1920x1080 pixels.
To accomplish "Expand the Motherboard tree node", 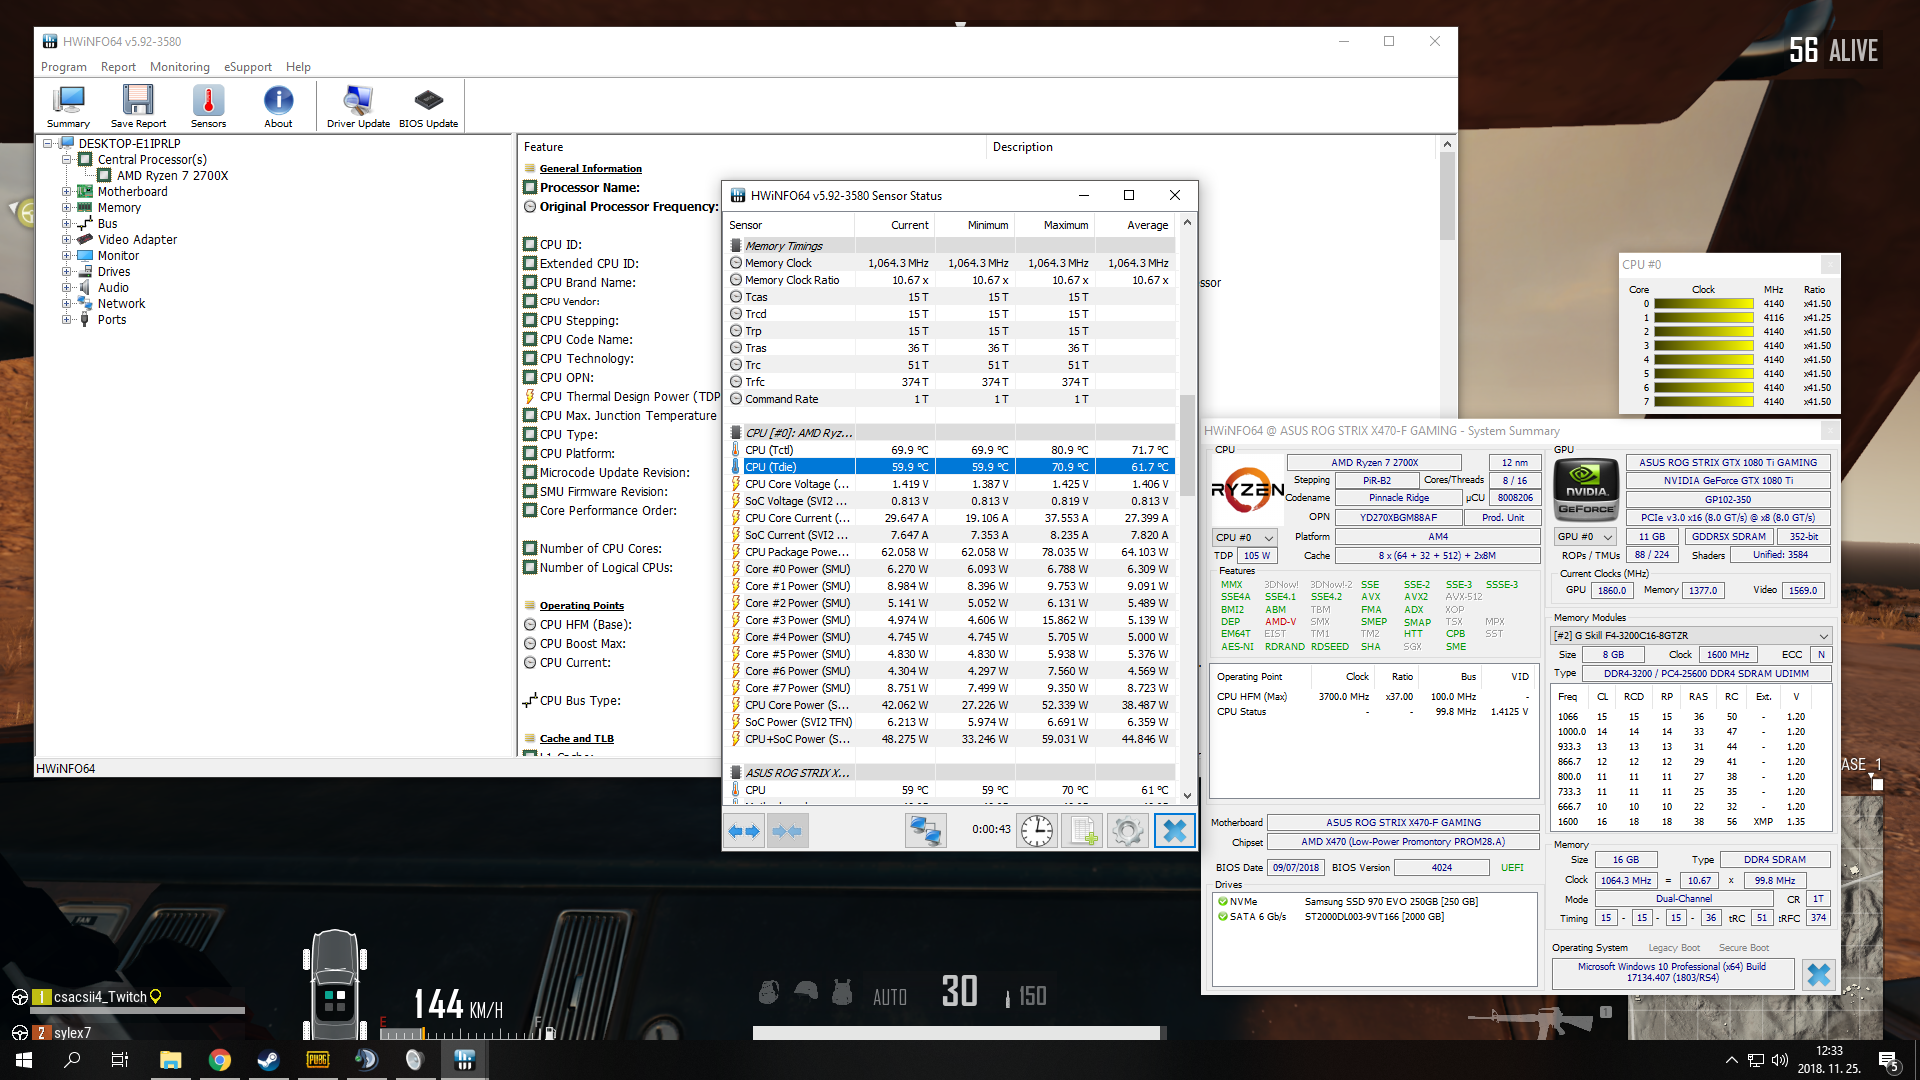I will coord(66,191).
